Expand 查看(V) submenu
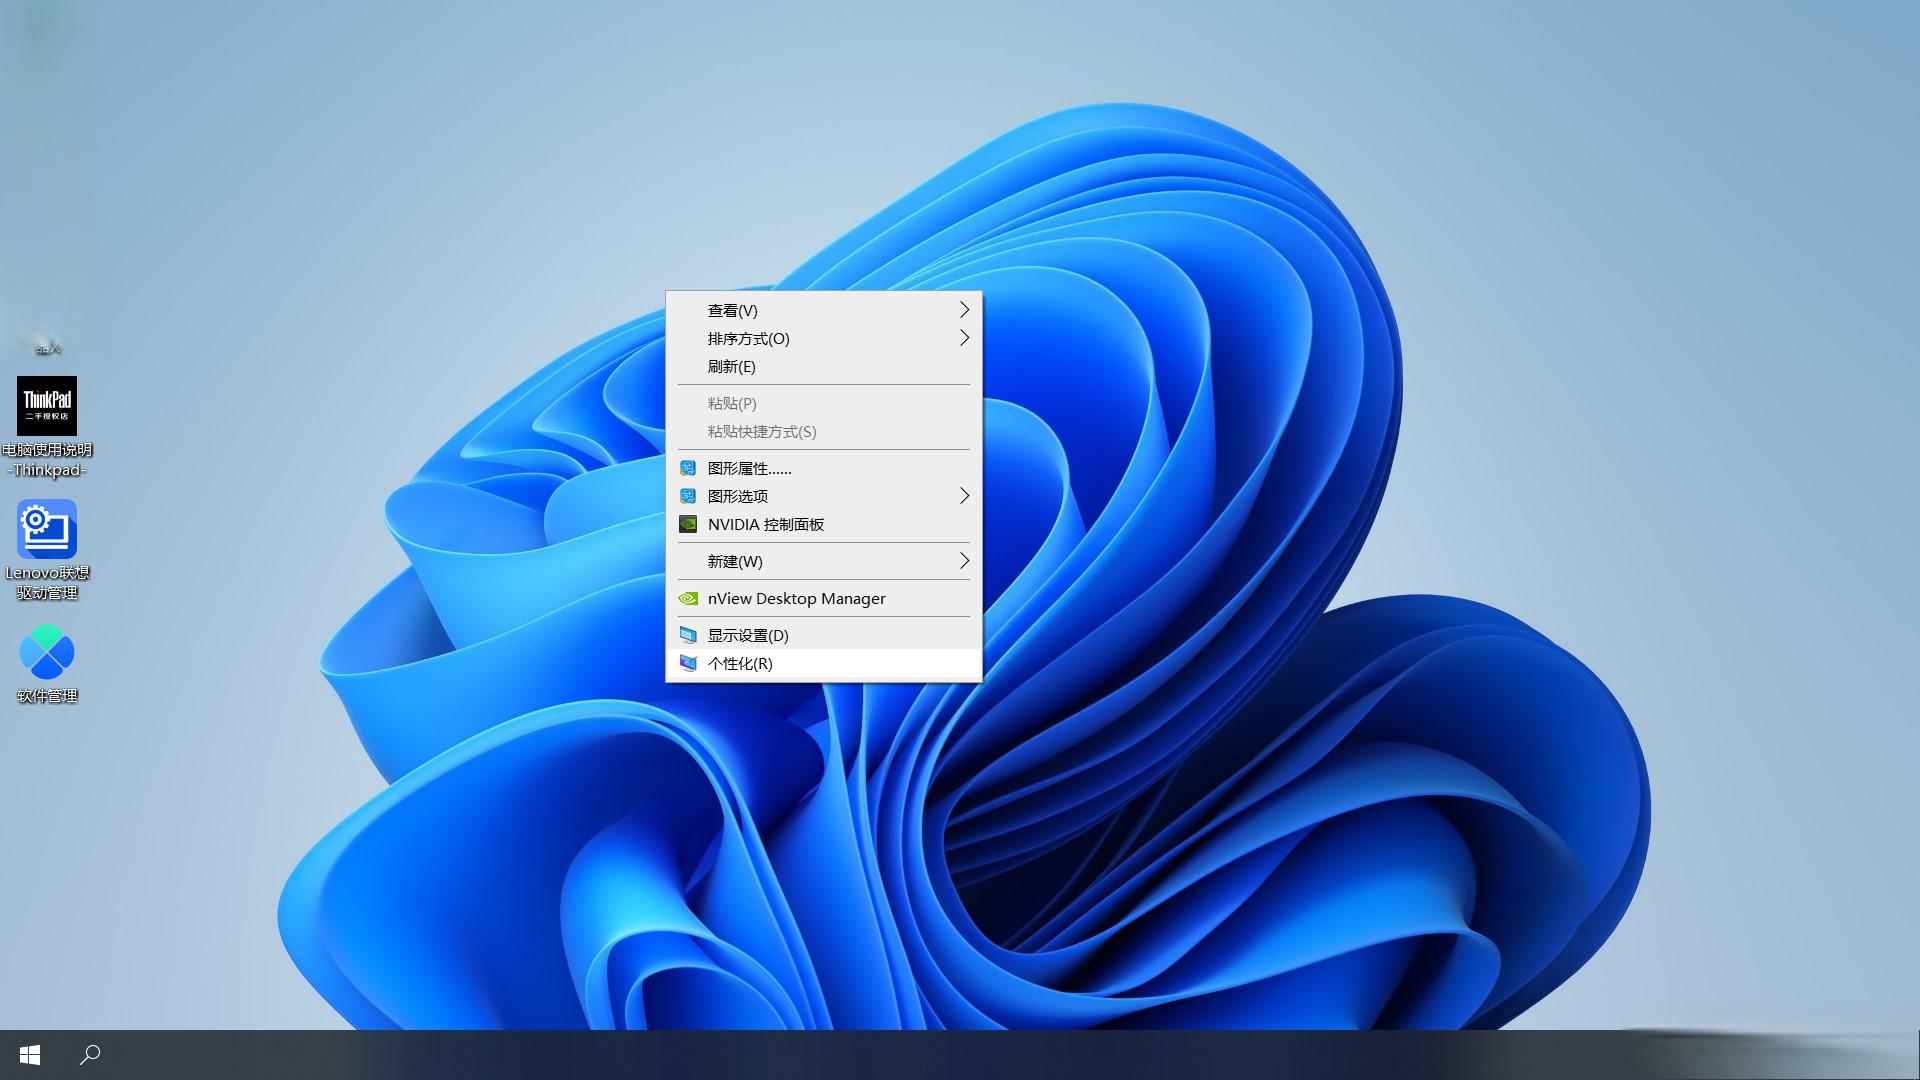The height and width of the screenshot is (1080, 1920). (823, 309)
